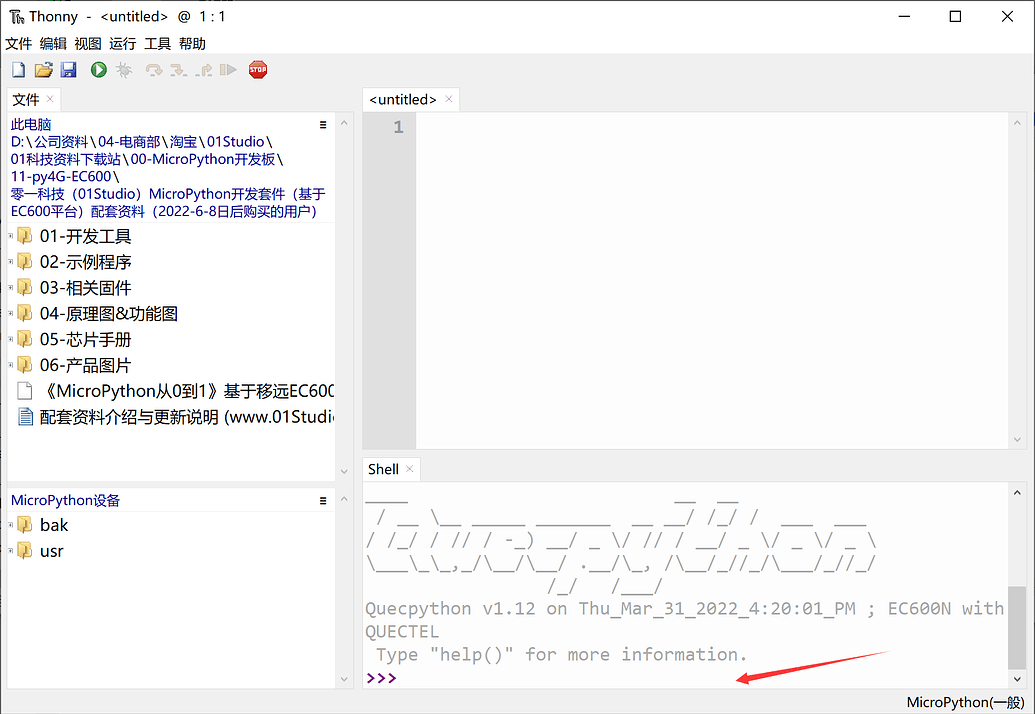Click folder icon of bak on device
1035x714 pixels.
click(x=24, y=525)
